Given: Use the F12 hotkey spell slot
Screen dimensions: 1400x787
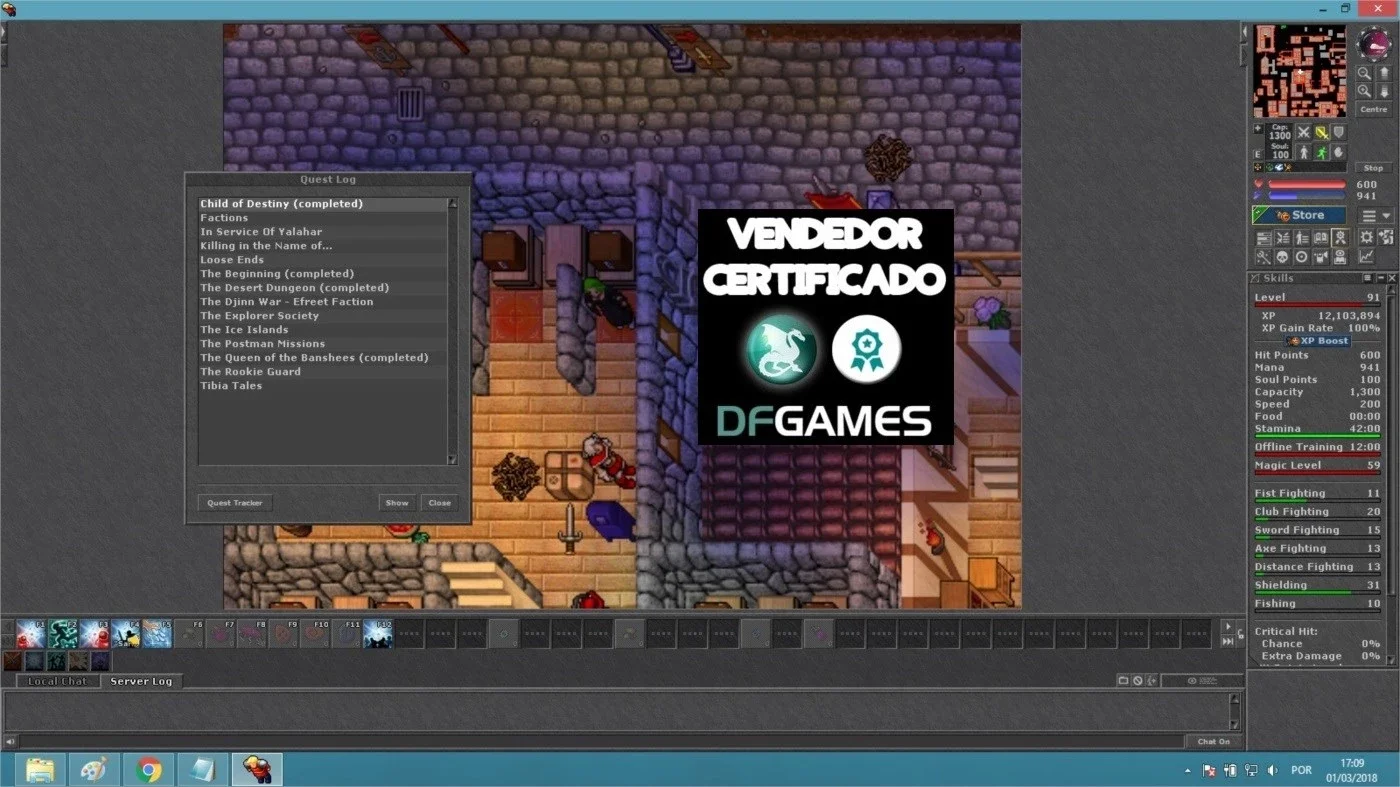Looking at the screenshot, I should coord(378,634).
